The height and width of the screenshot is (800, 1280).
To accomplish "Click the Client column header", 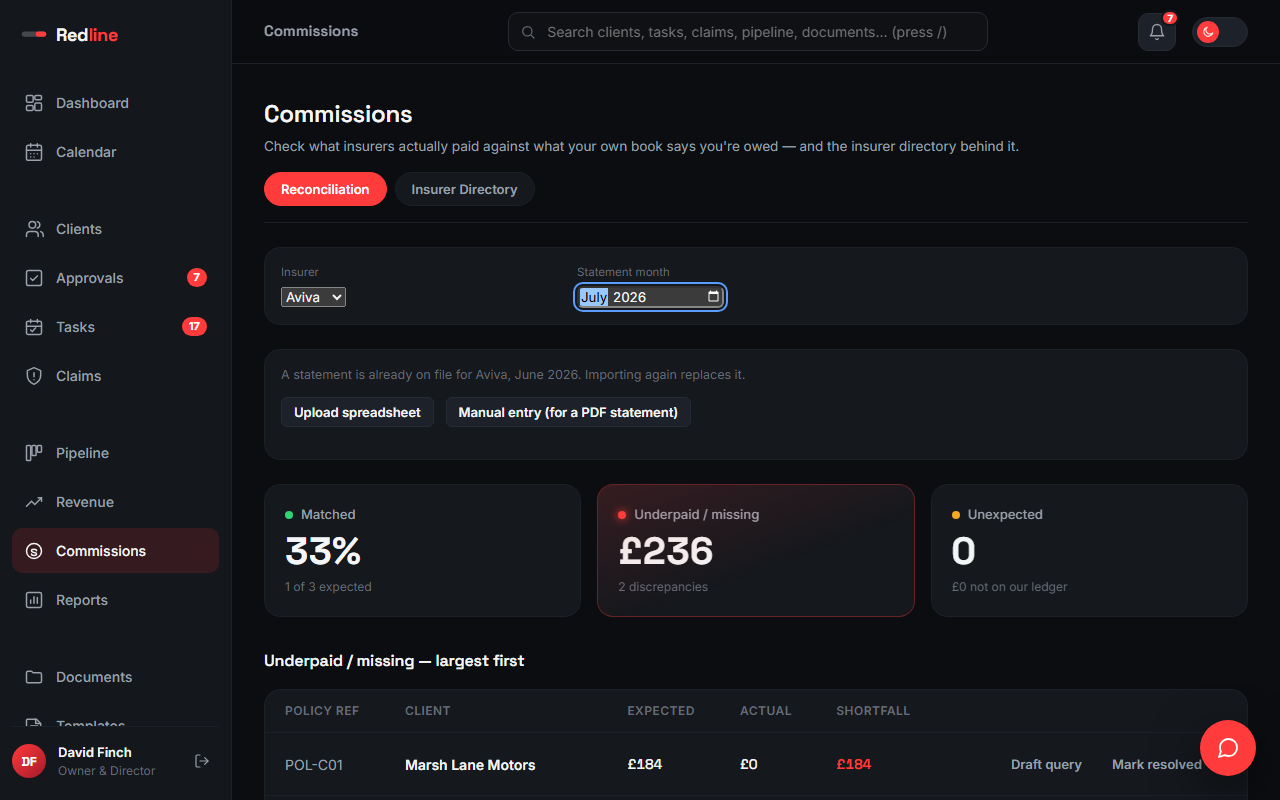I will pos(428,711).
